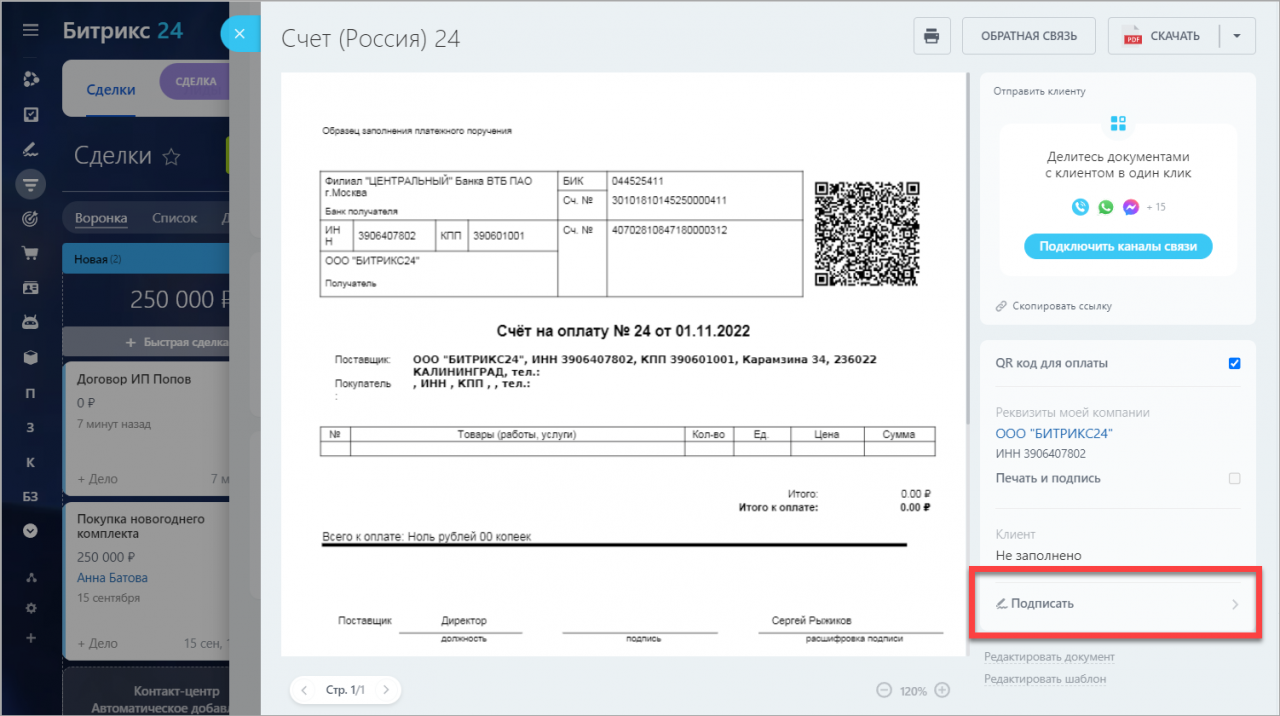The image size is (1280, 716).
Task: Click the document preview's vertical scrollbar
Action: click(967, 250)
